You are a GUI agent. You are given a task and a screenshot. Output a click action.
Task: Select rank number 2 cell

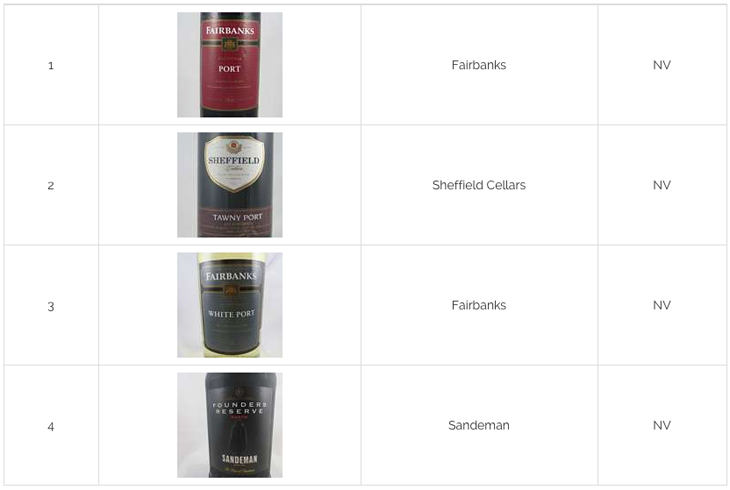click(51, 186)
